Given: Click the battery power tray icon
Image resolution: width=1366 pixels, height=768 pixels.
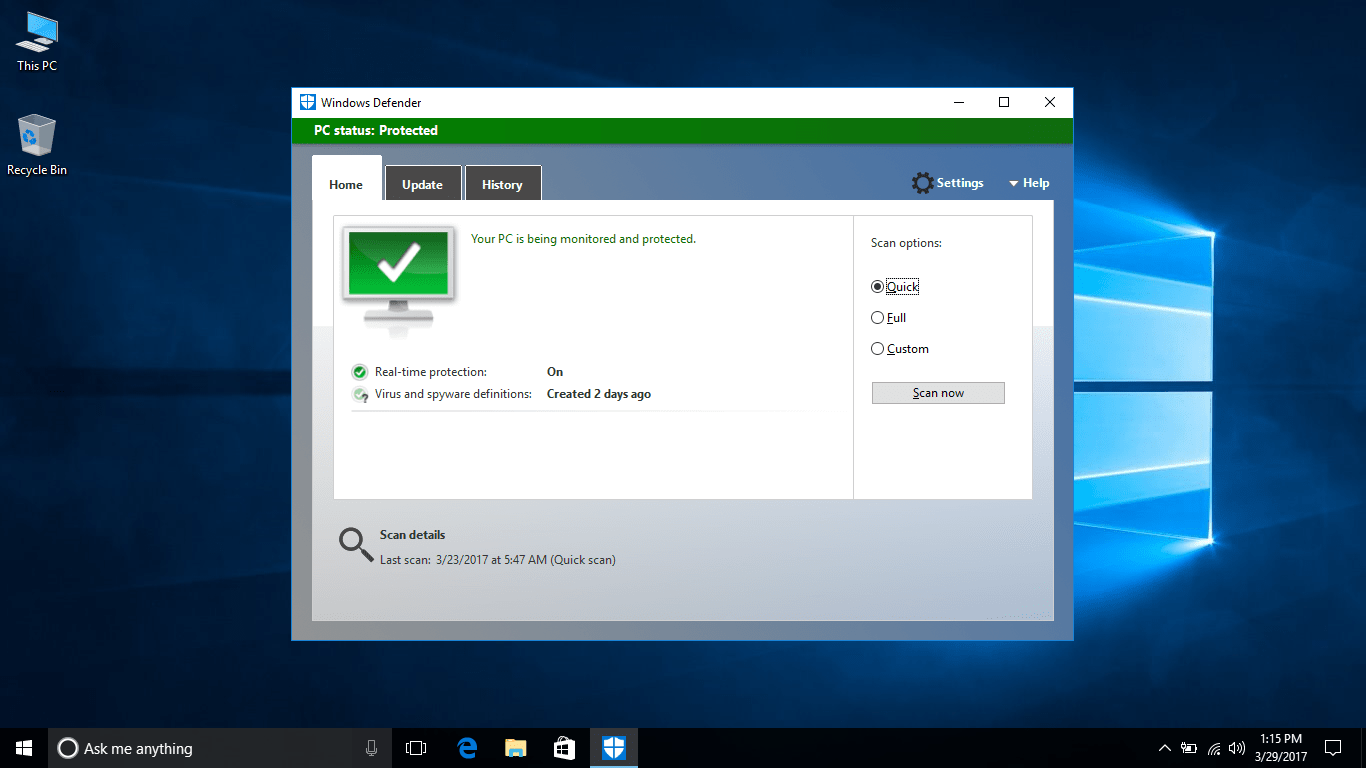Looking at the screenshot, I should [x=1189, y=748].
